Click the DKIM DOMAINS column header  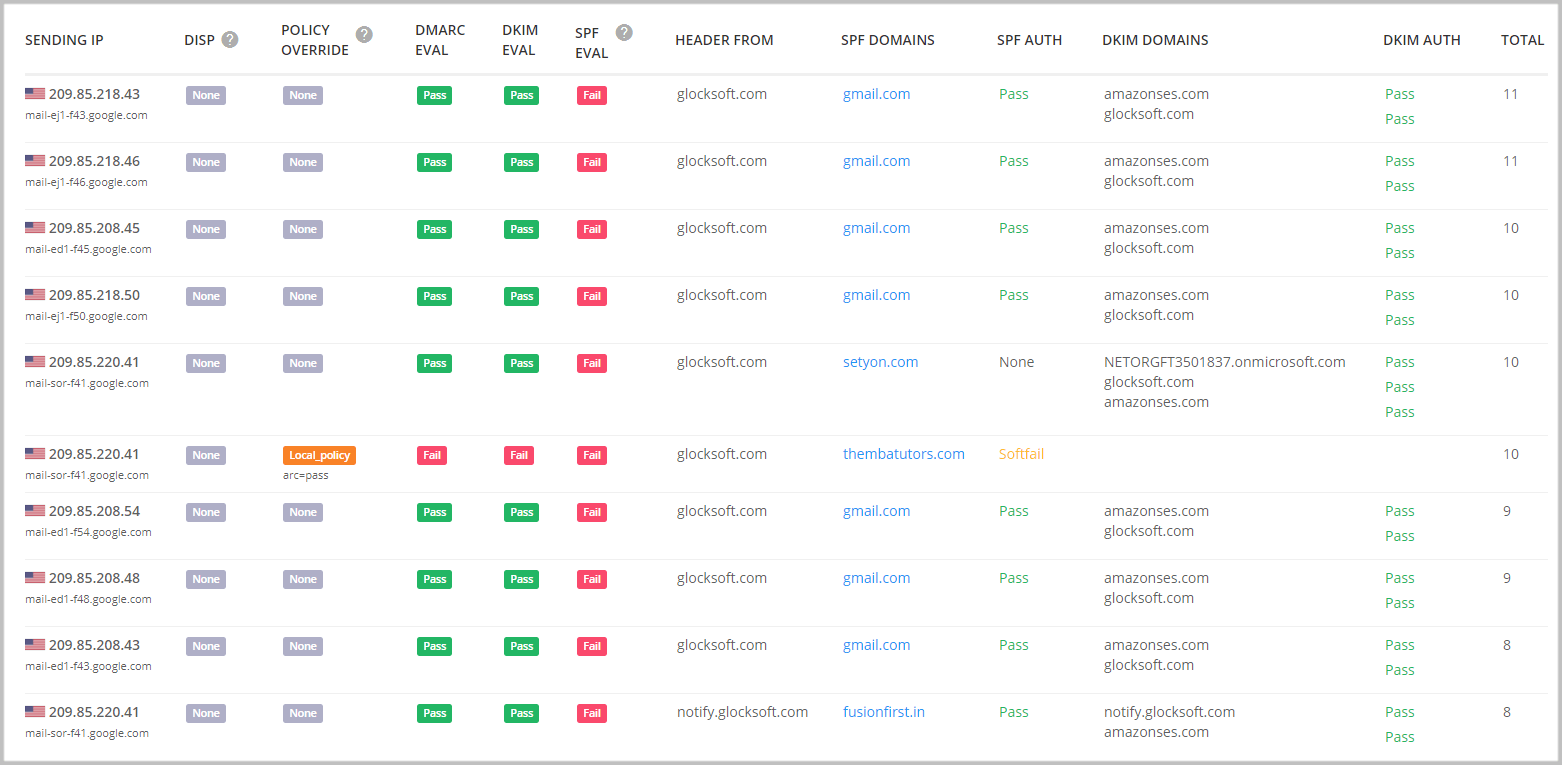1155,40
